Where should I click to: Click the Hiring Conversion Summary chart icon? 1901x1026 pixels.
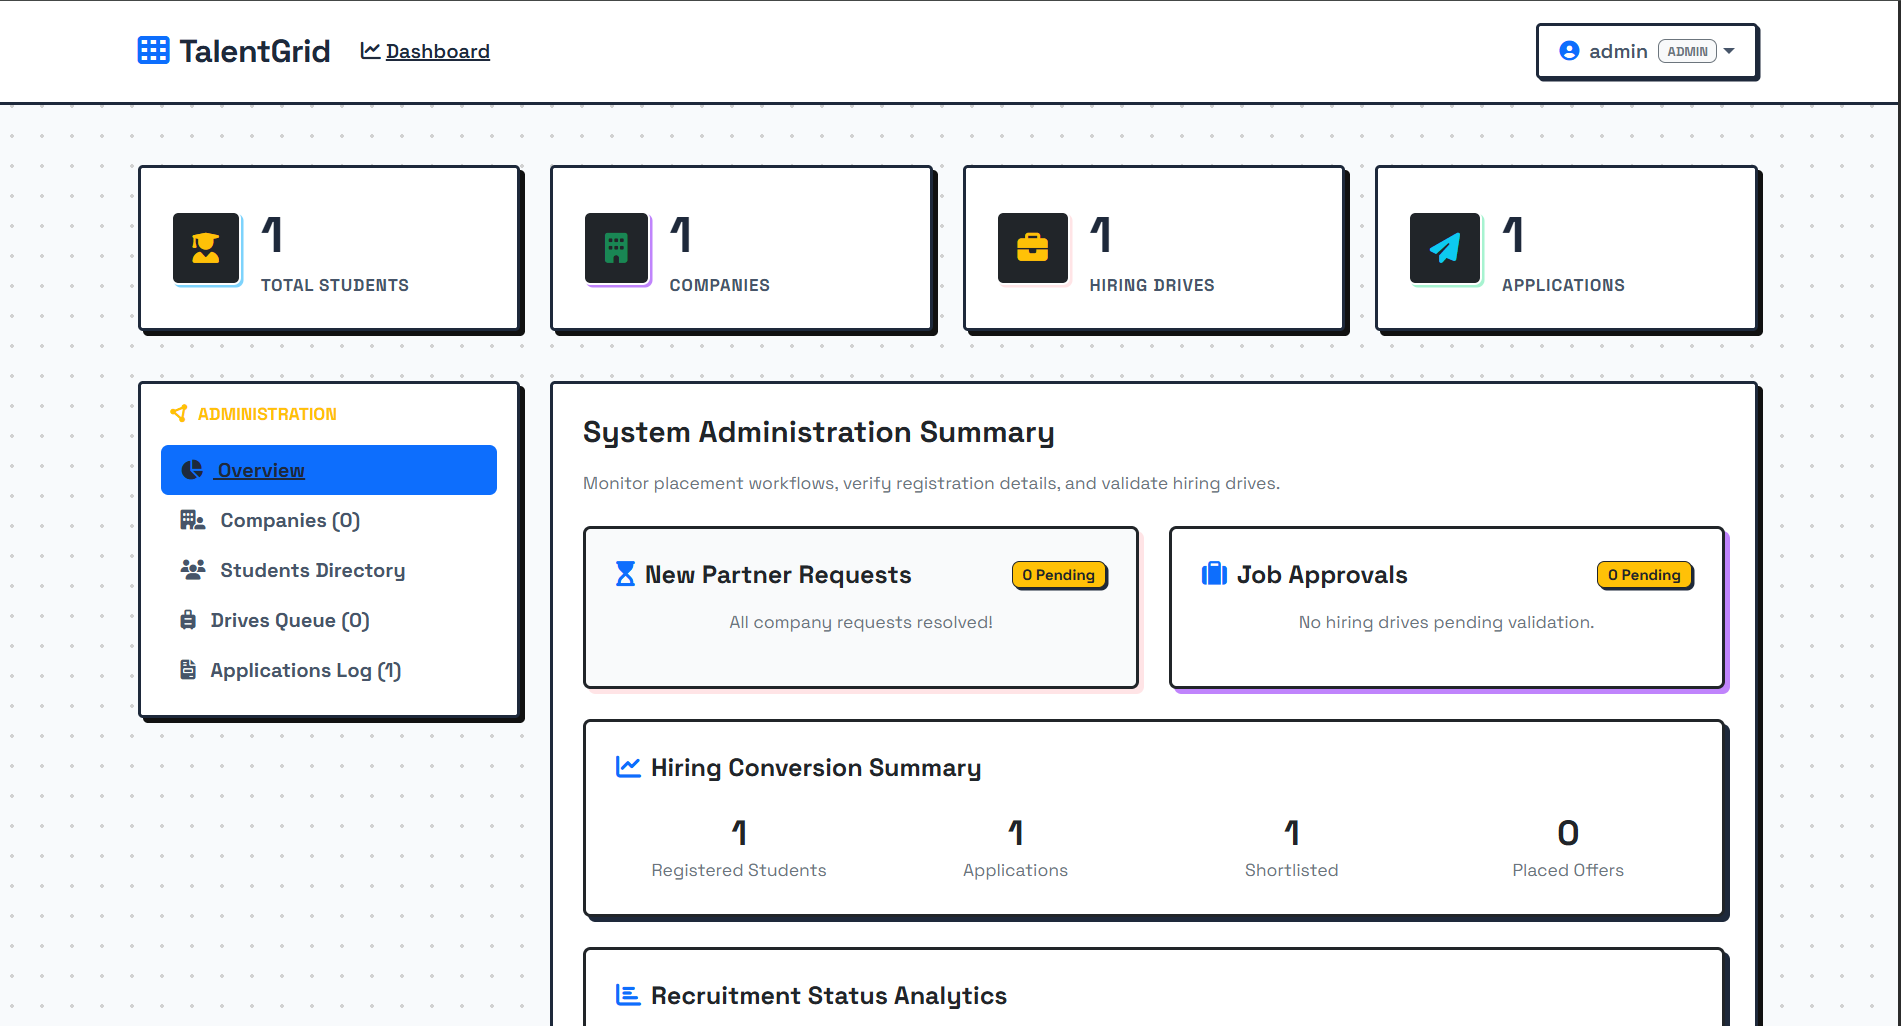[x=628, y=767]
